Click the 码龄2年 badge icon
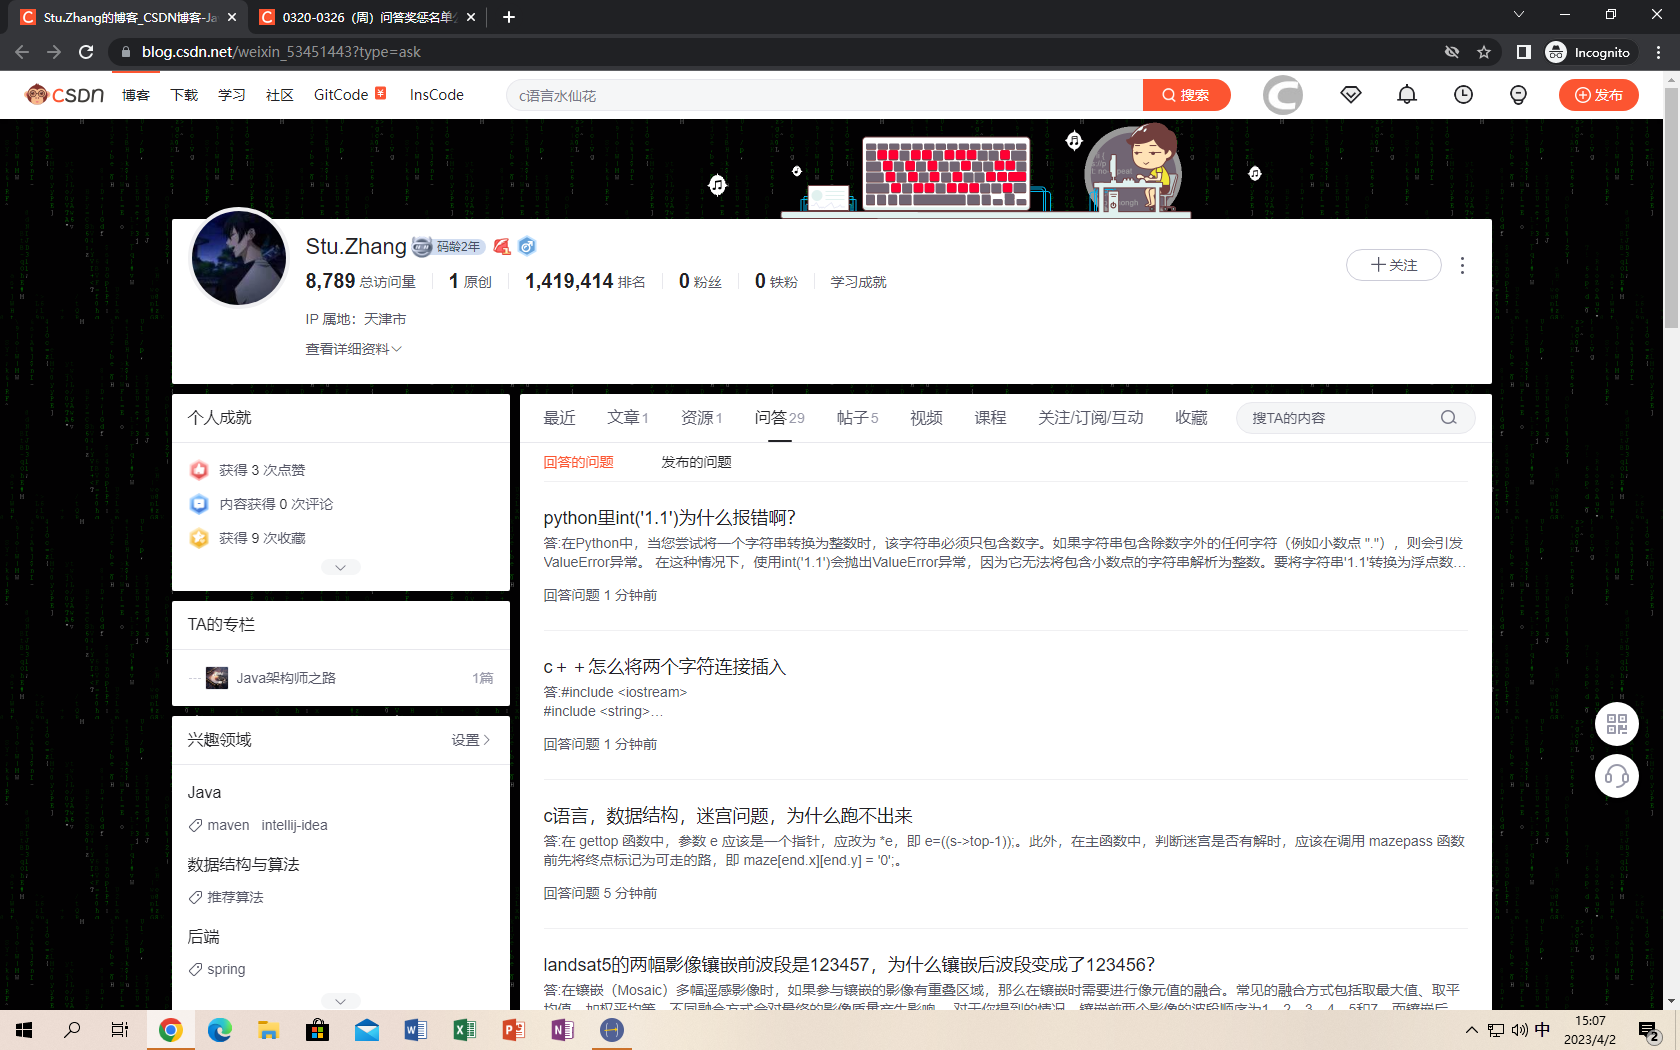 click(x=448, y=247)
